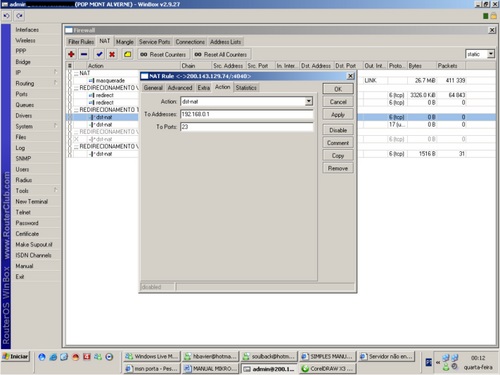
Task: Open Log in the sidebar menu
Action: (x=20, y=148)
